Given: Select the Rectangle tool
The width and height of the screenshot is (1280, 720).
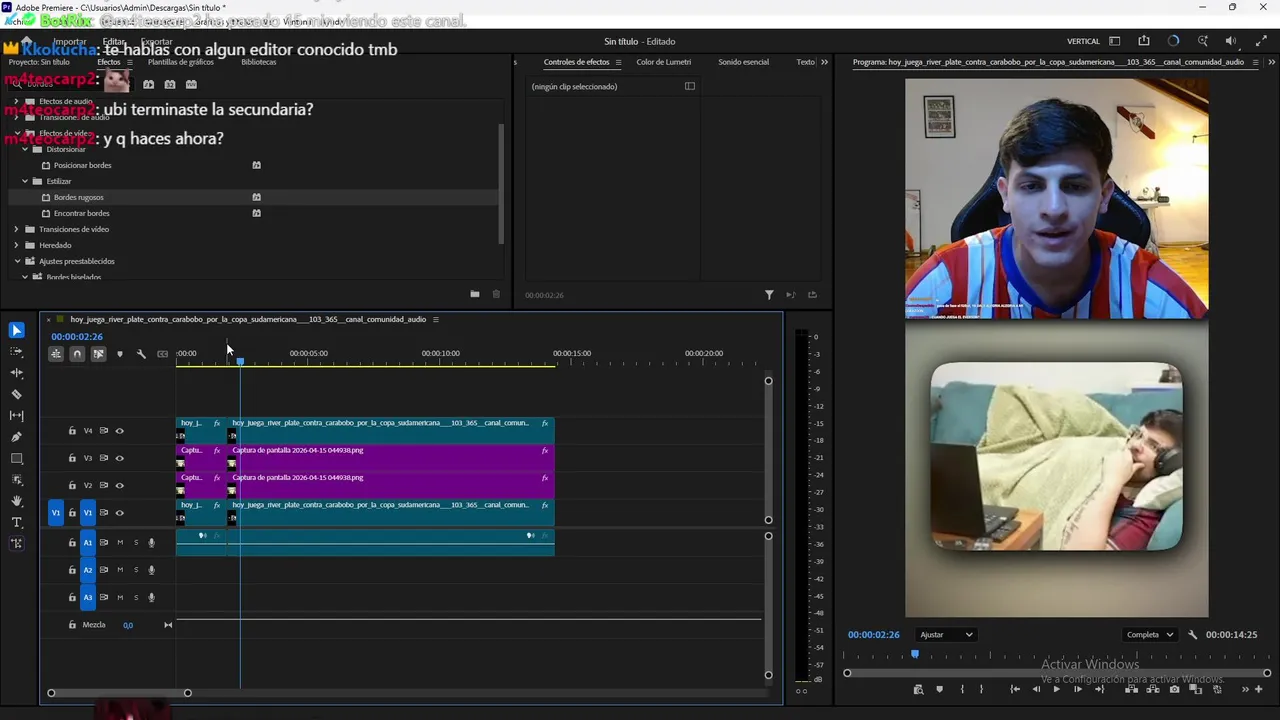Looking at the screenshot, I should (17, 458).
